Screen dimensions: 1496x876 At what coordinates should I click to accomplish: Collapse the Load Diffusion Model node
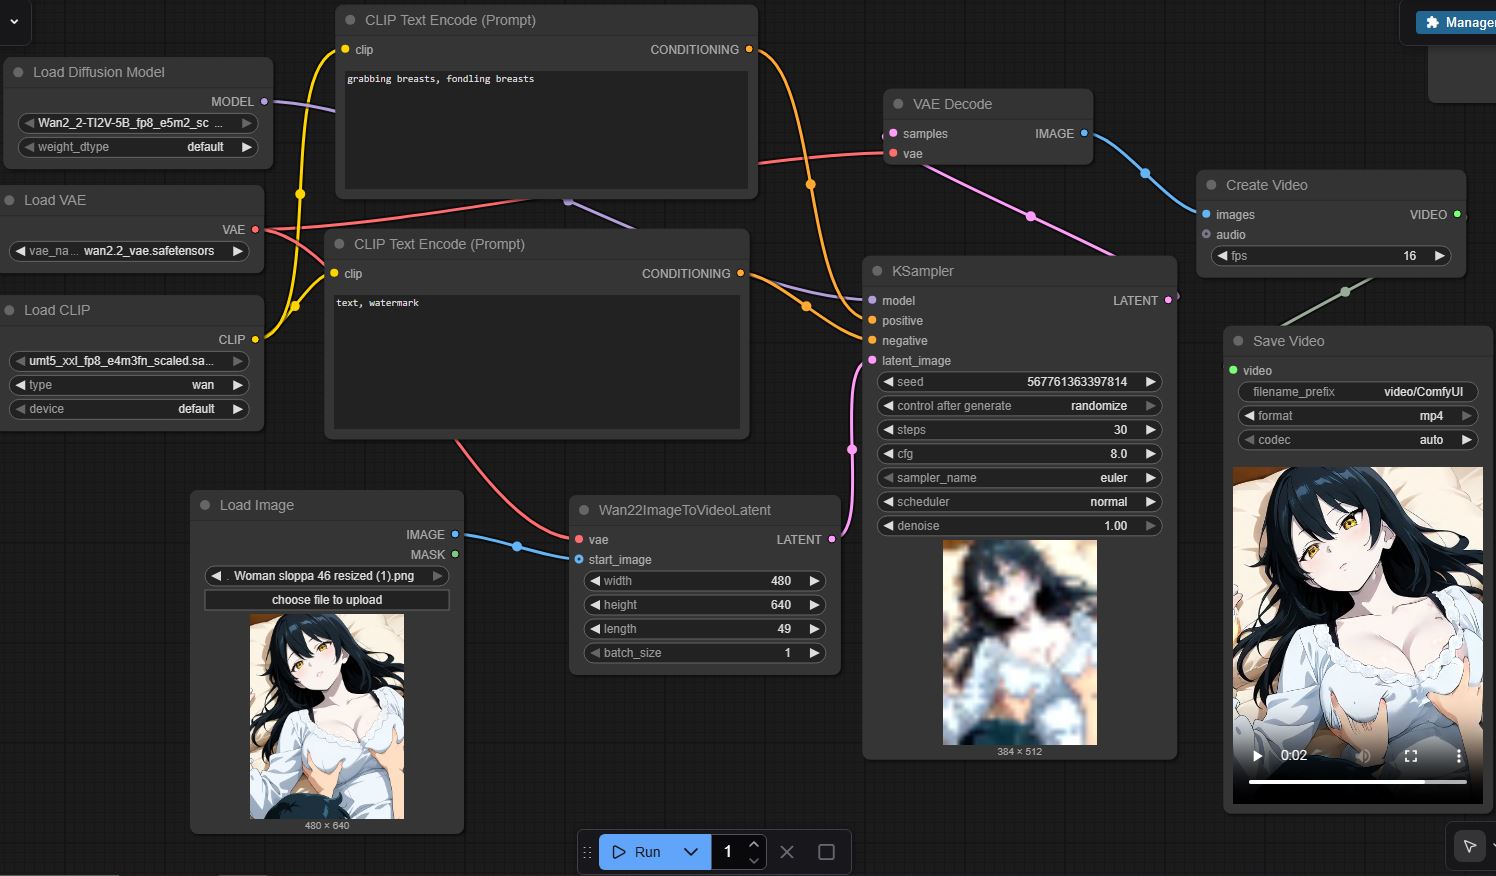click(x=18, y=72)
